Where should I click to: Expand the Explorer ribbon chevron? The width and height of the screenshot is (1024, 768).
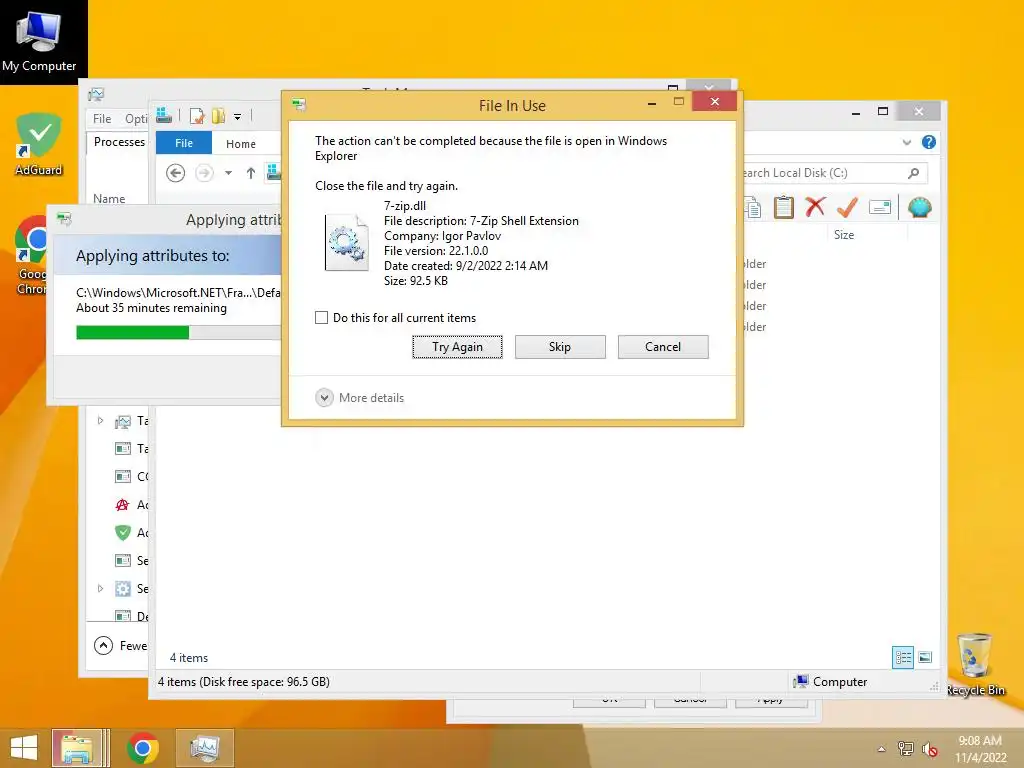(906, 142)
